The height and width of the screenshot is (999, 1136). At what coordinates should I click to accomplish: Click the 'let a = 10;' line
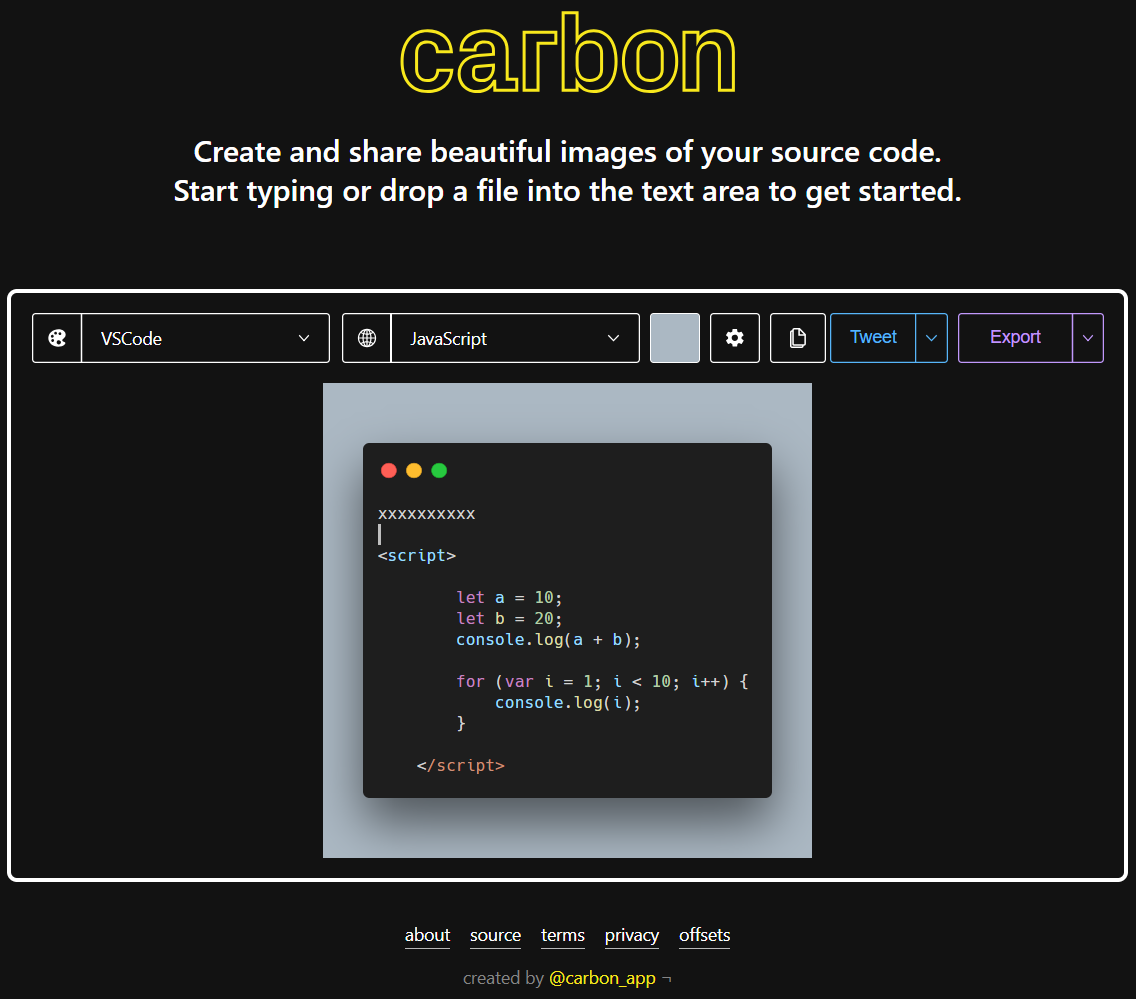509,598
